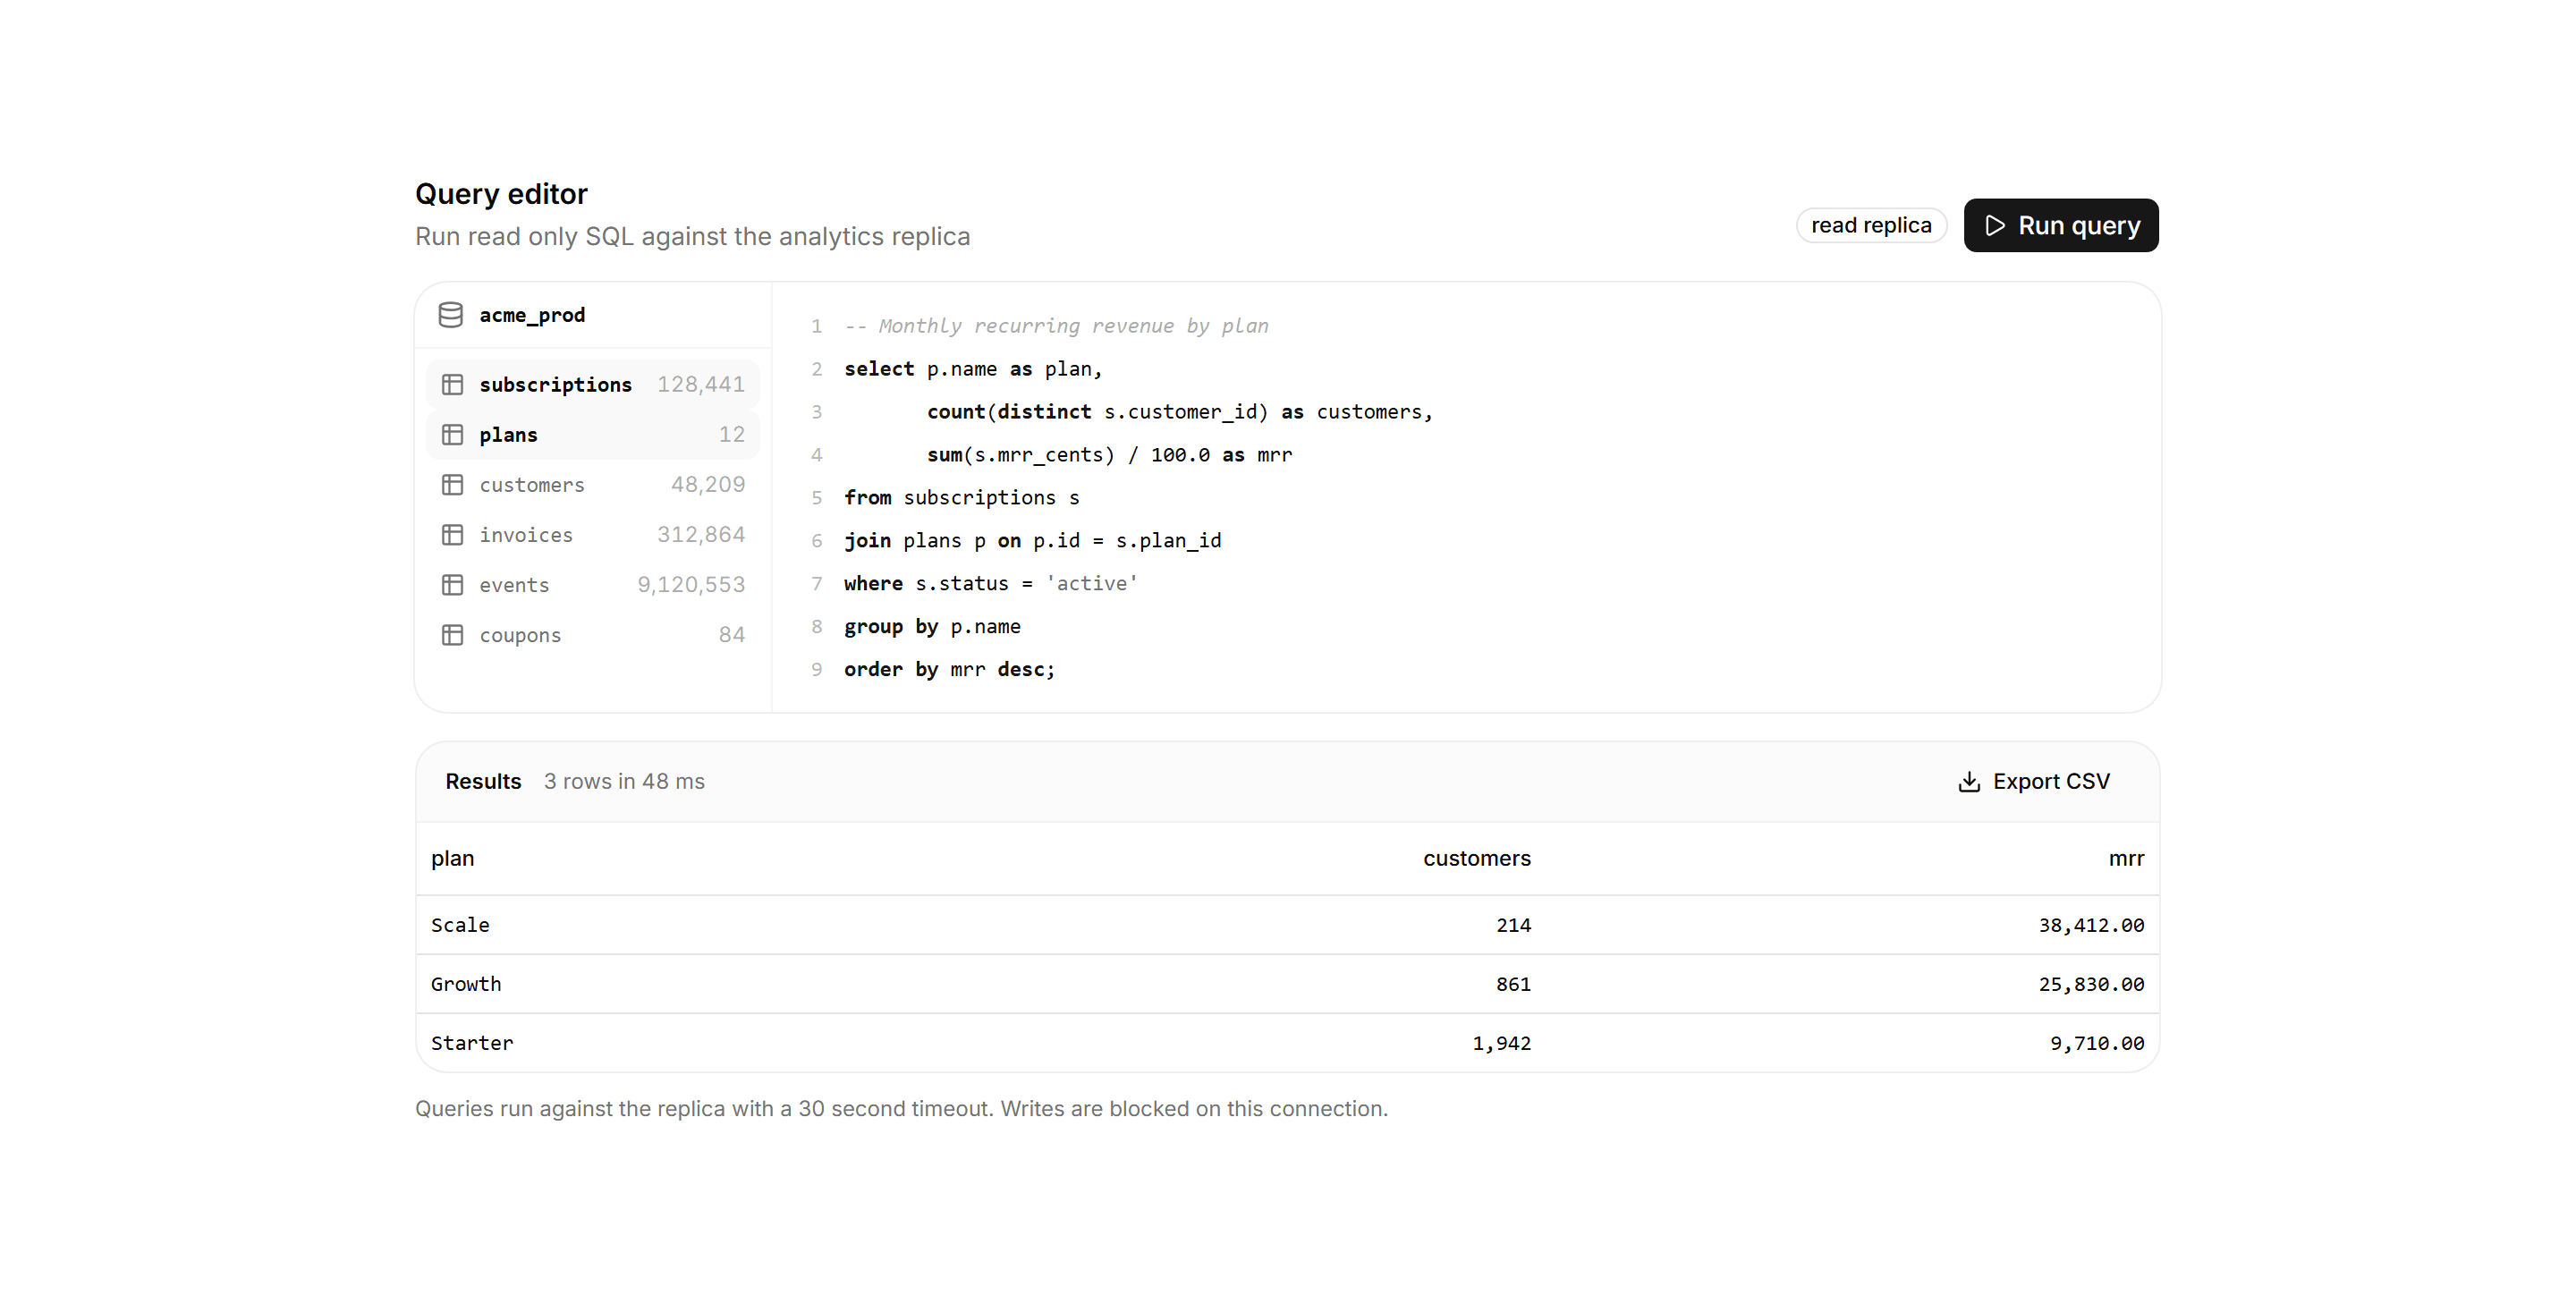Open the coupons table in the sidebar

(593, 635)
